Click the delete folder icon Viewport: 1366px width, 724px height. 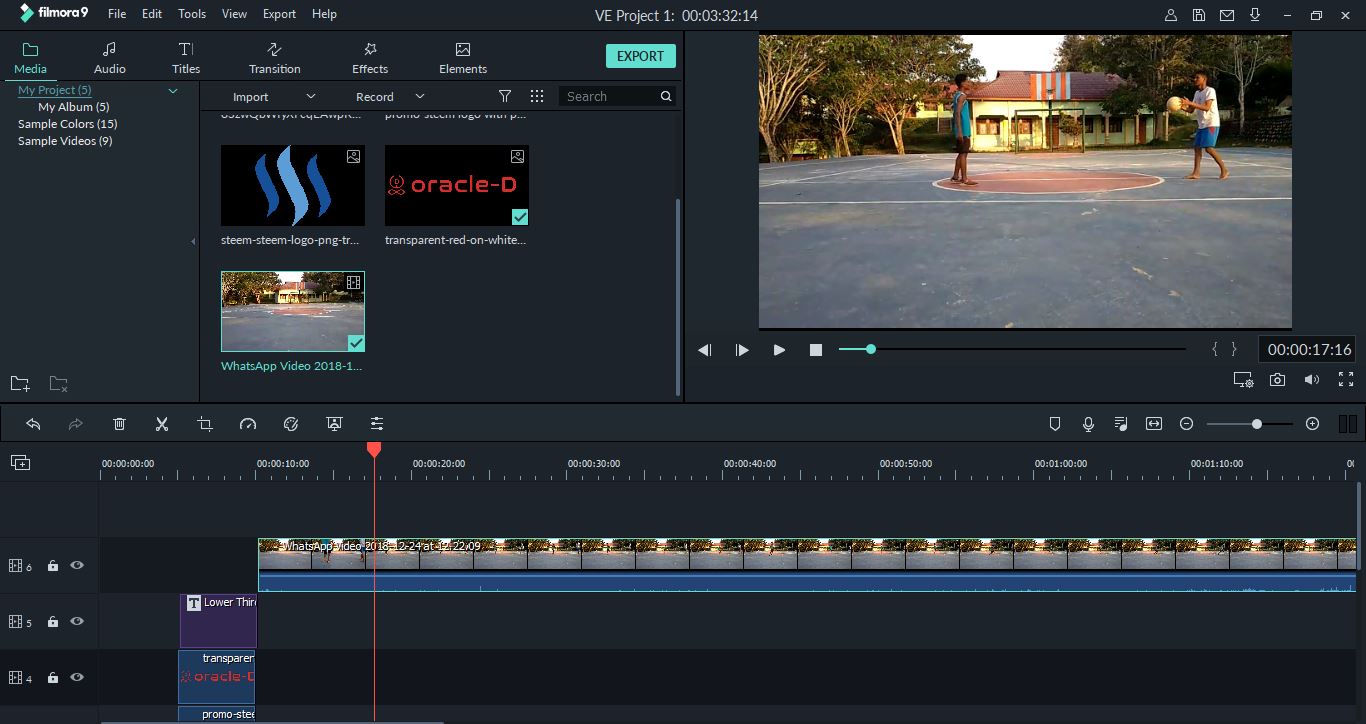pos(59,383)
